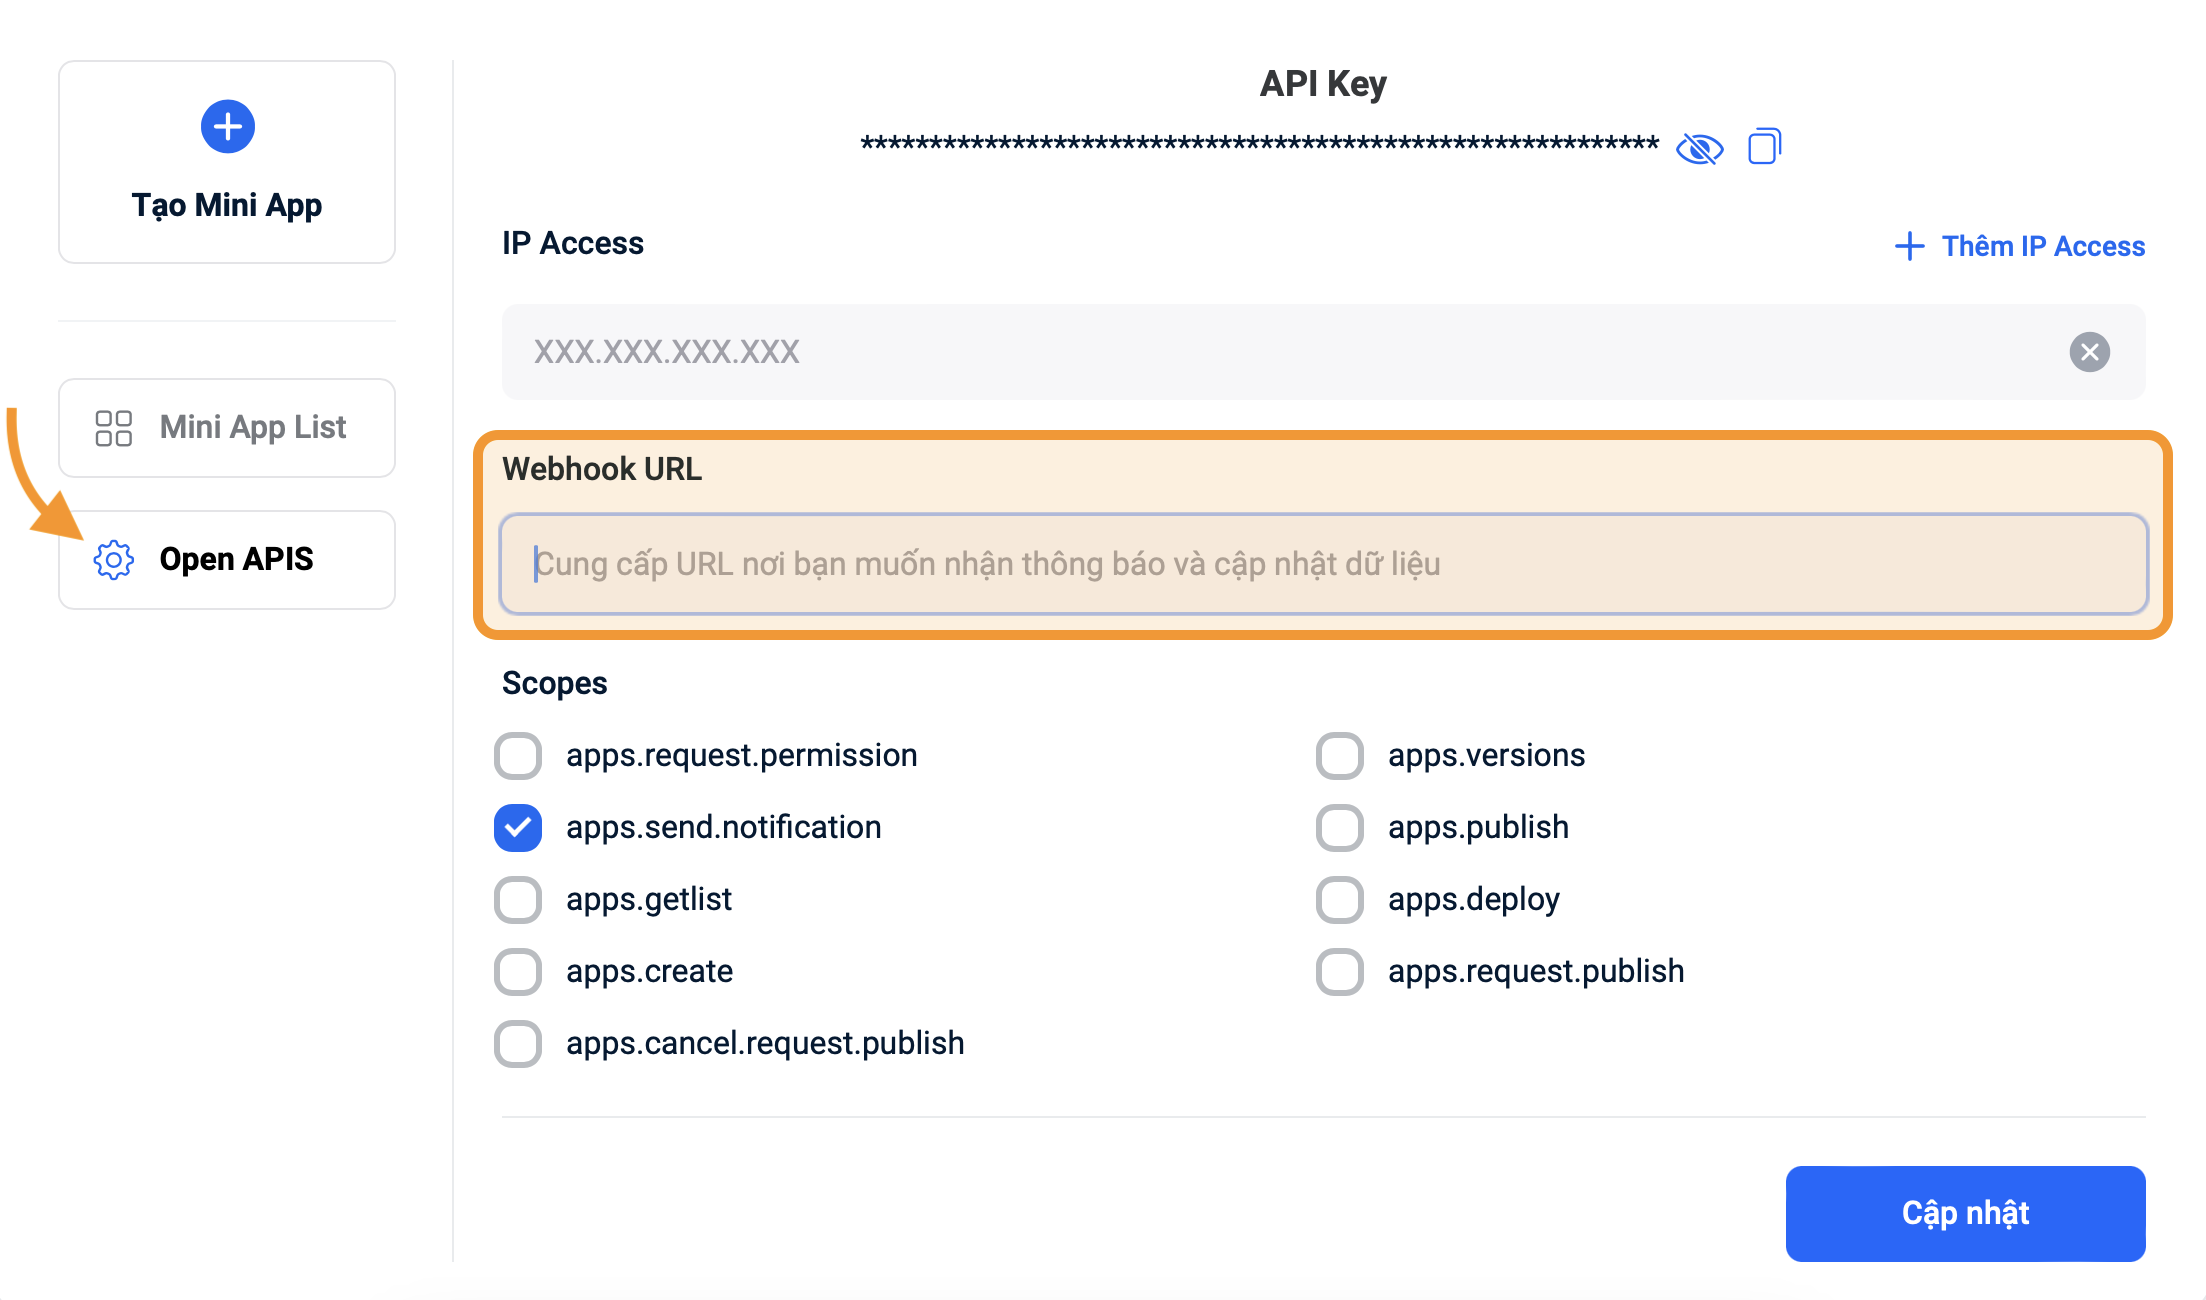Click the apps.request.publish label text
The image size is (2206, 1300).
1536,972
